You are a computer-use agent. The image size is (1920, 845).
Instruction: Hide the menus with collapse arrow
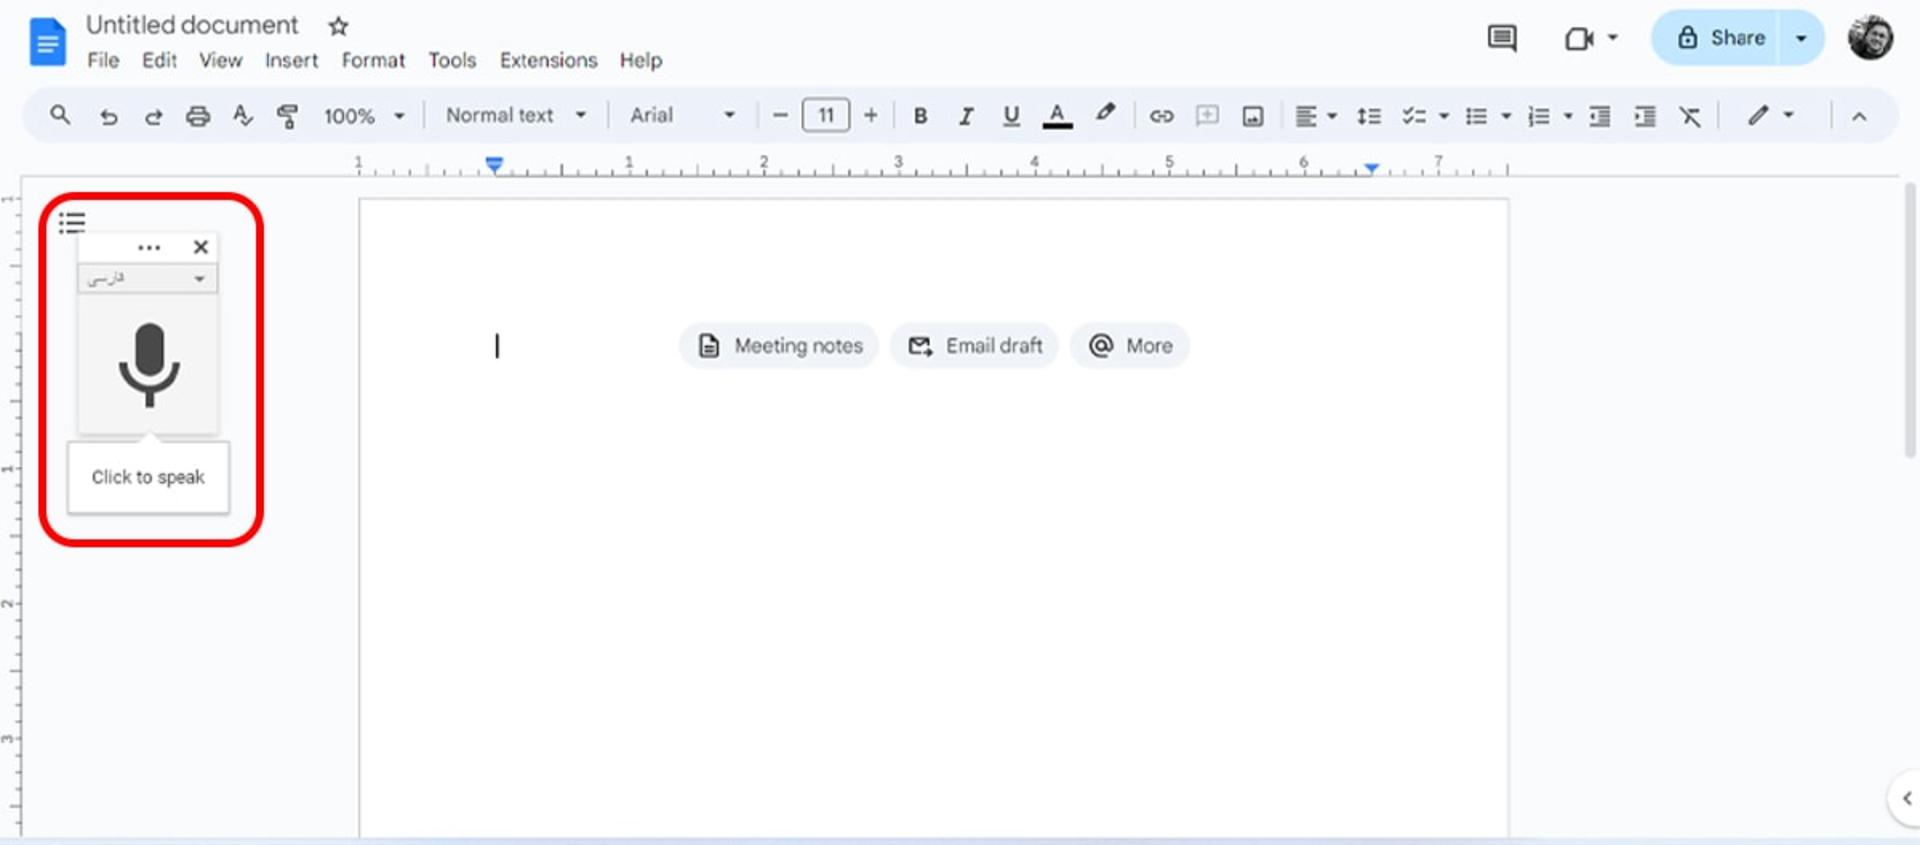1859,116
